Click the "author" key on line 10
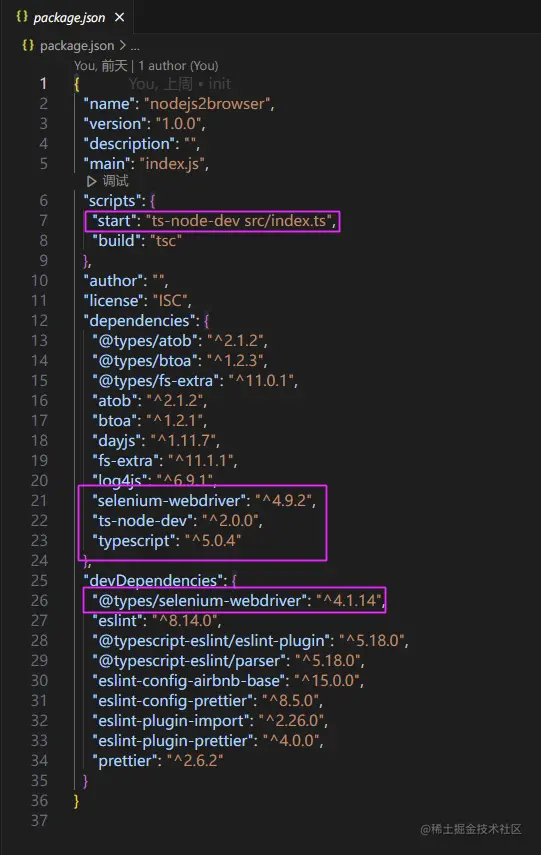This screenshot has width=541, height=855. (115, 281)
